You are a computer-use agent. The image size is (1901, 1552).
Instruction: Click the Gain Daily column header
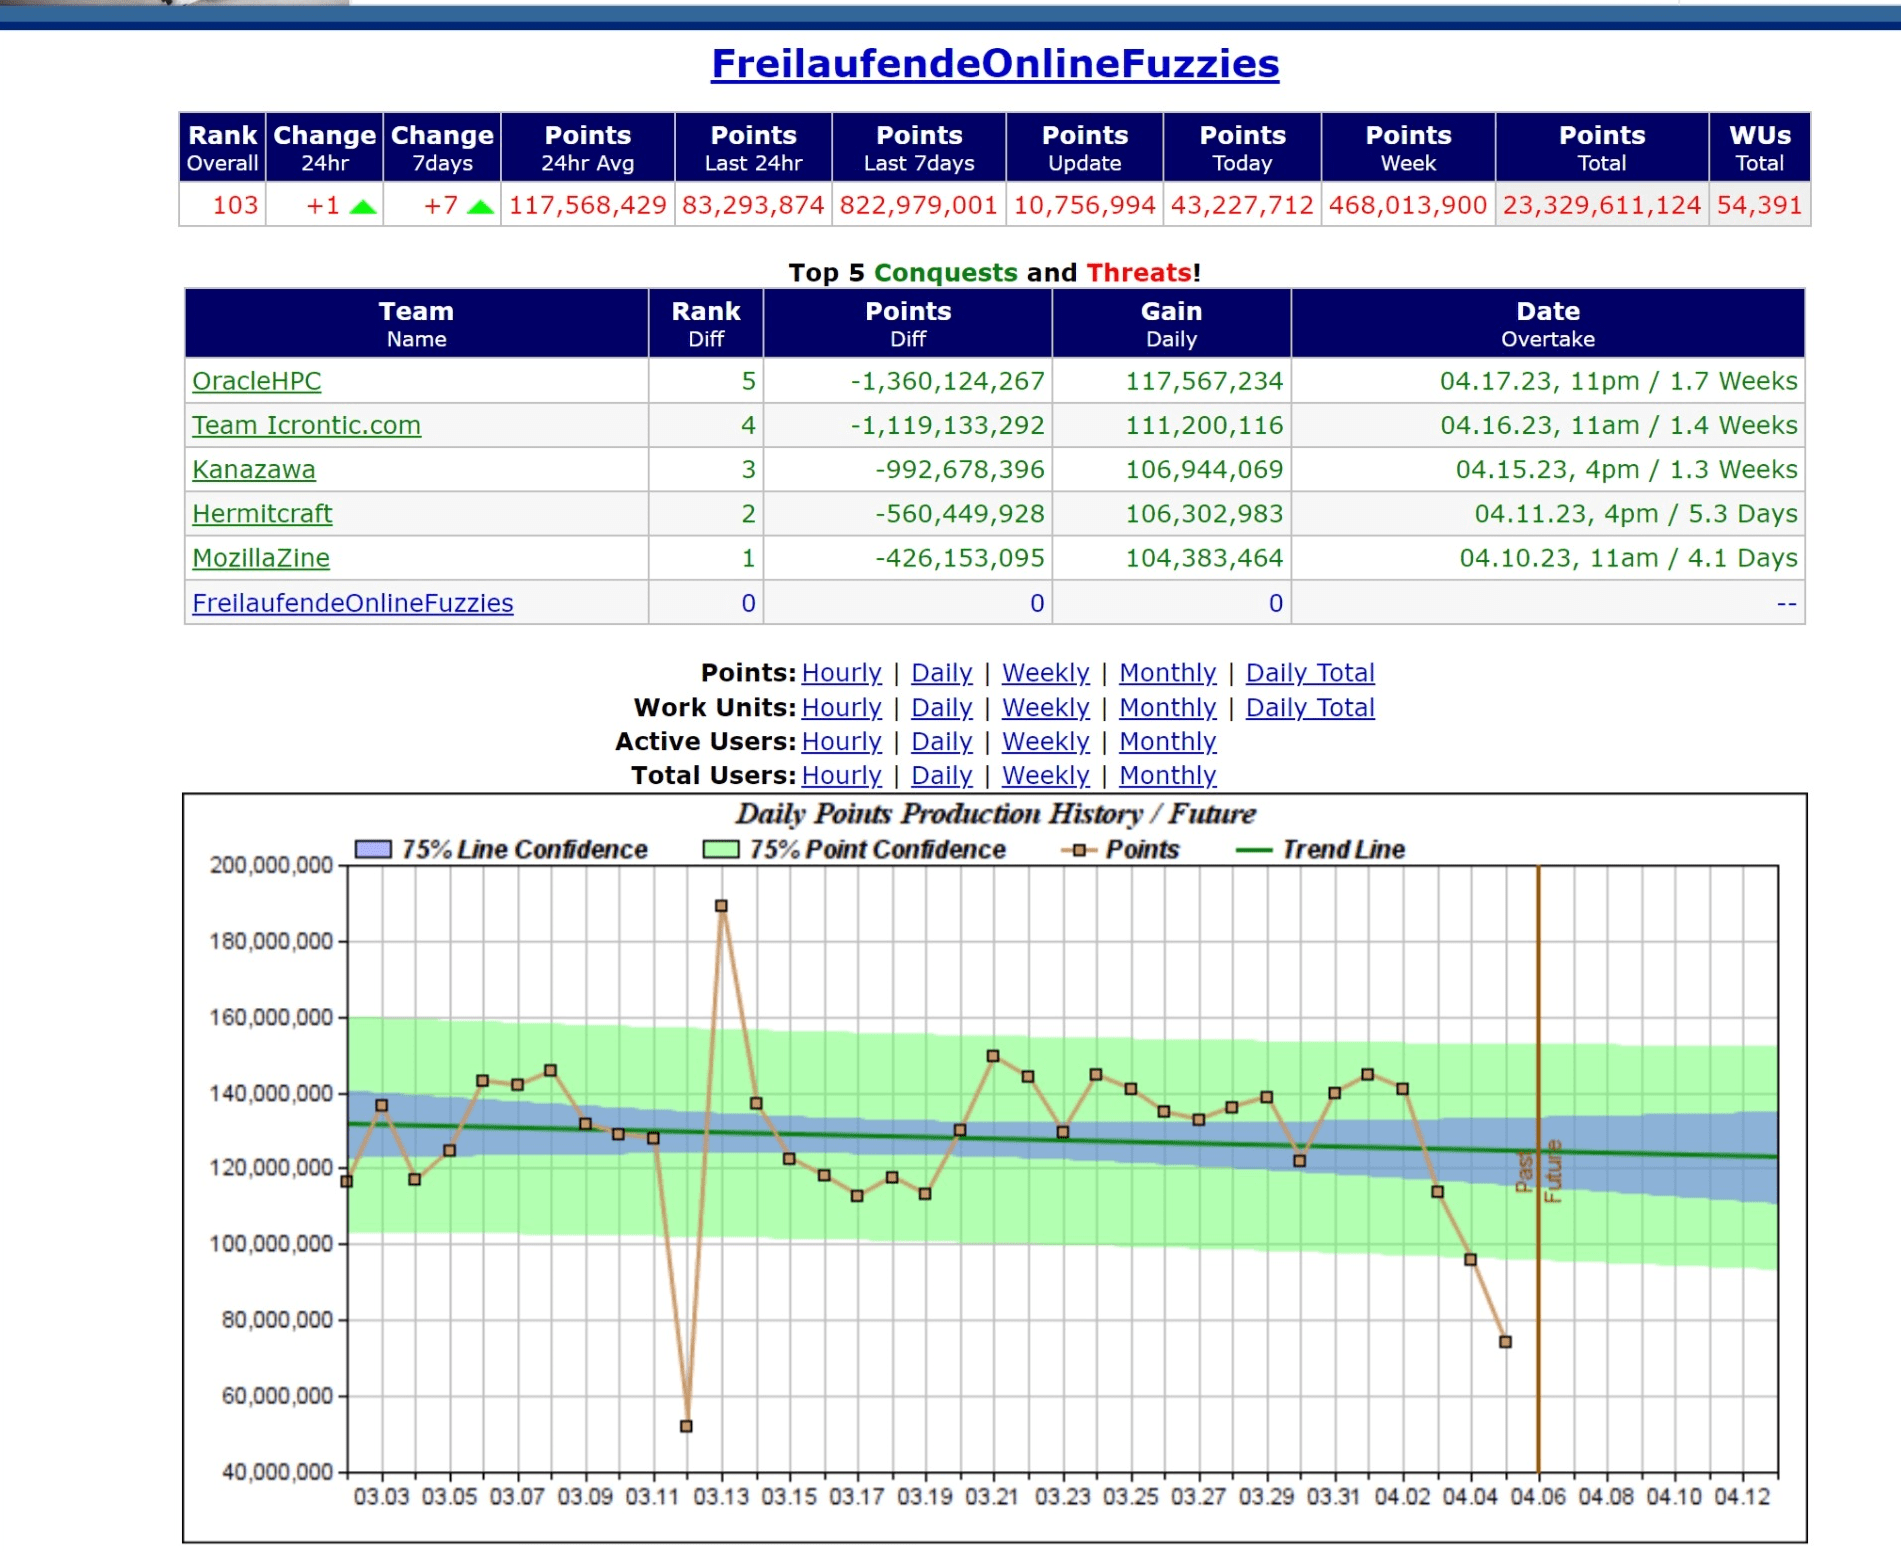(x=1171, y=324)
